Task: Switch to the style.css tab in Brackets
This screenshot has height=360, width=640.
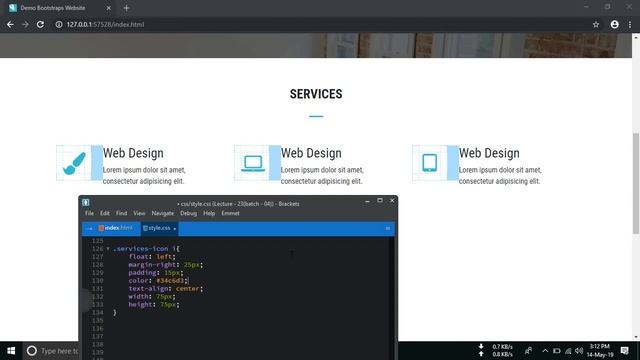Action: tap(159, 228)
